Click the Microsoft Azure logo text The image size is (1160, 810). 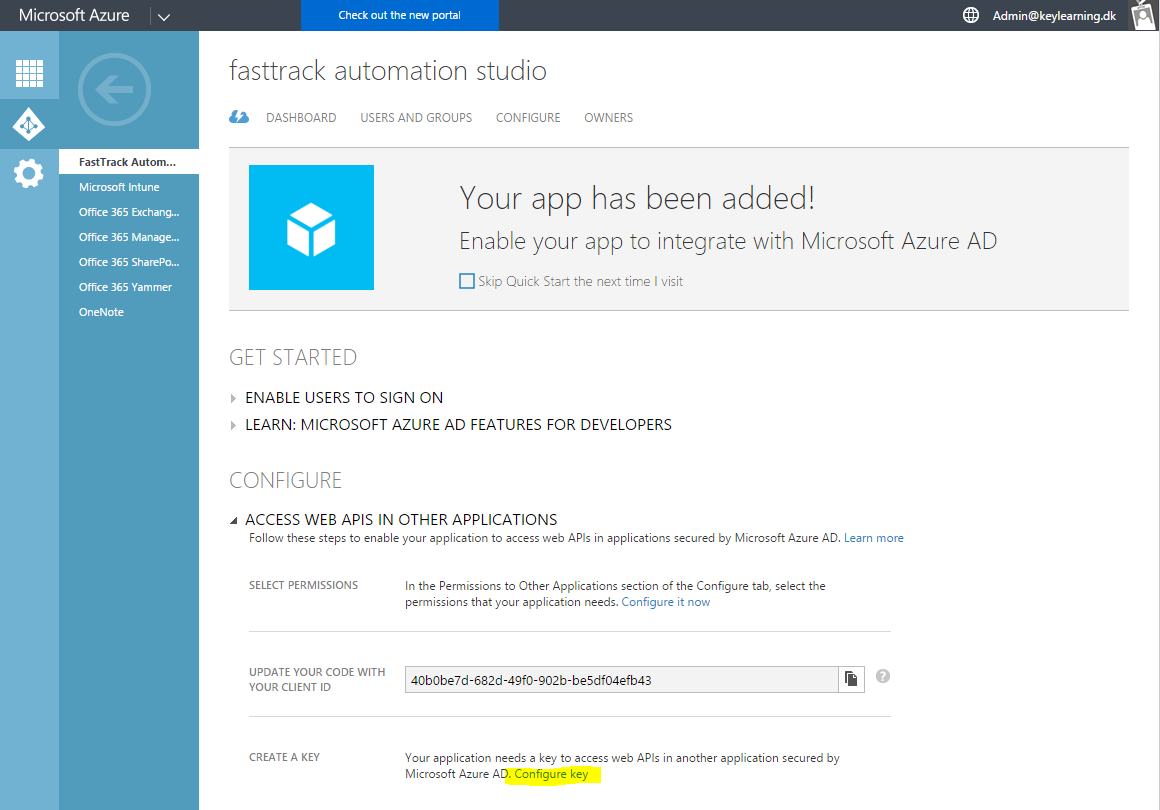(74, 15)
